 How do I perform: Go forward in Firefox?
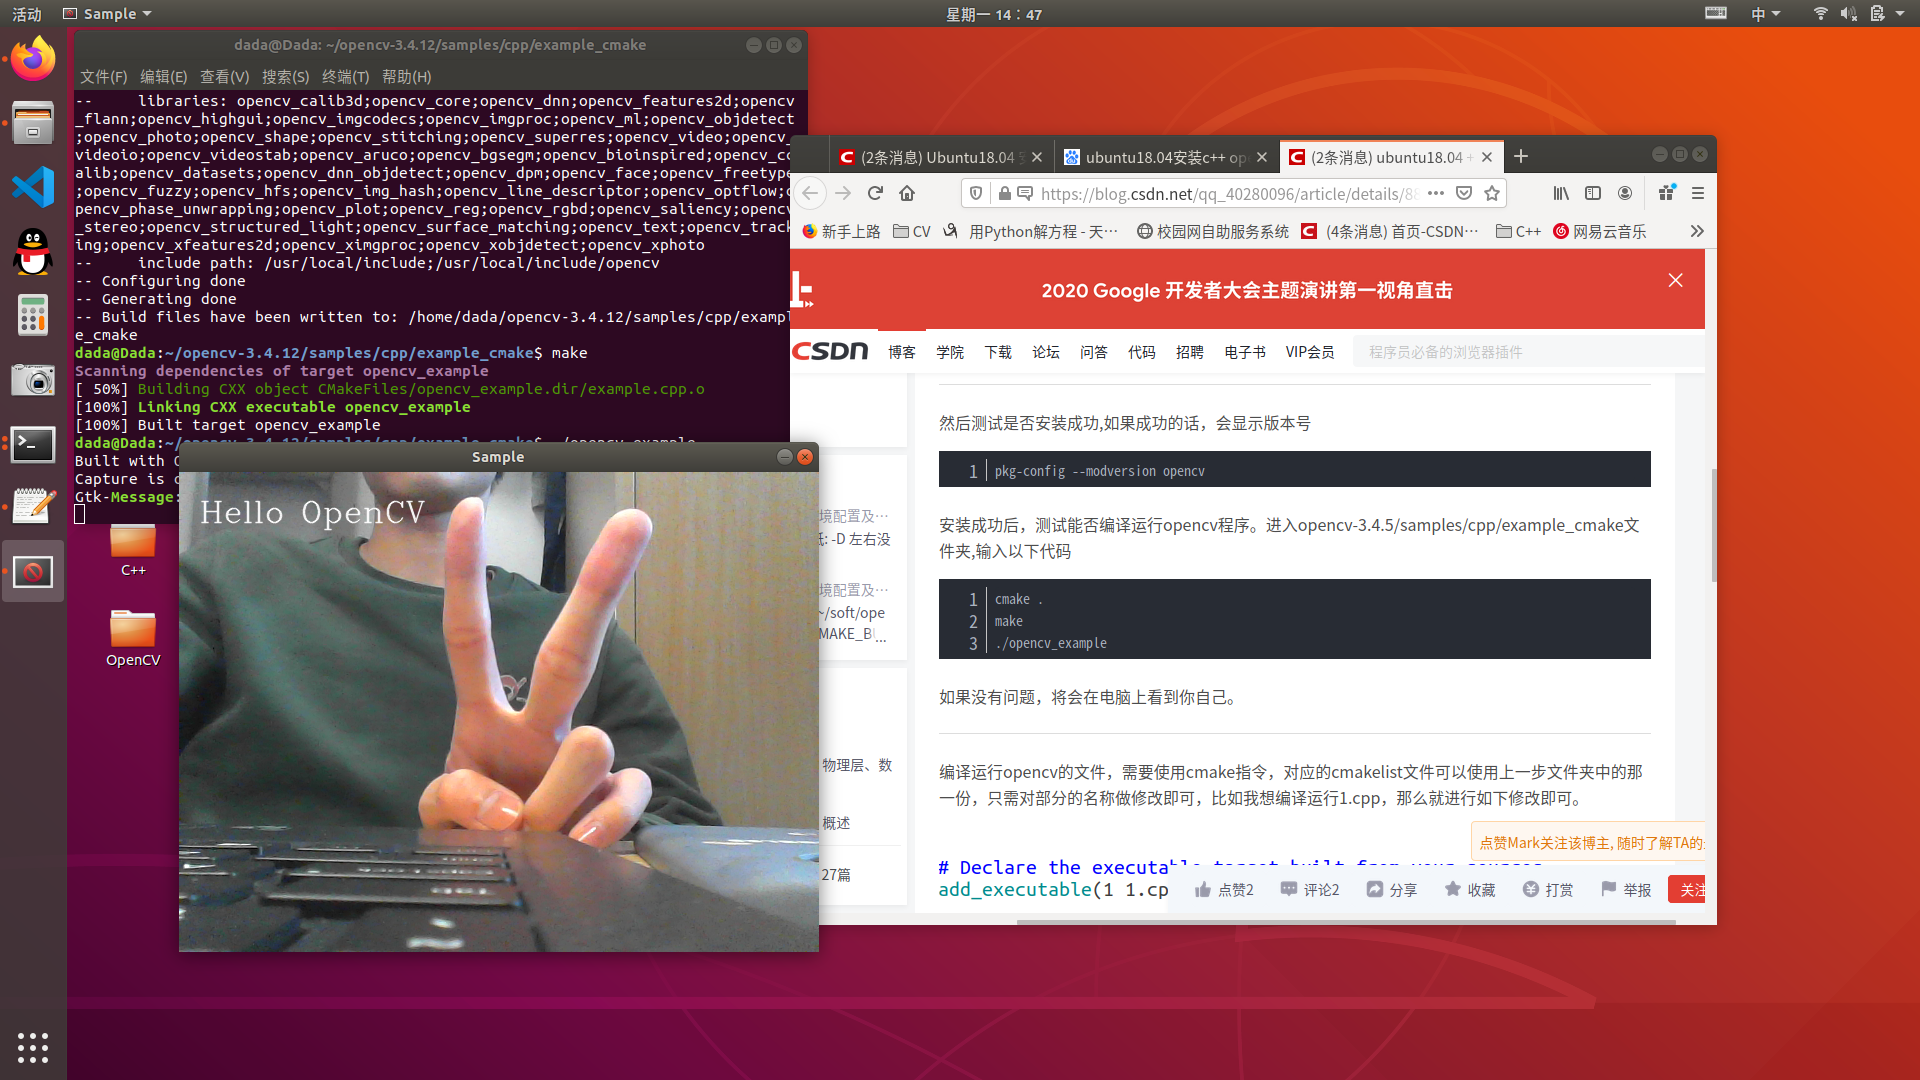tap(843, 193)
